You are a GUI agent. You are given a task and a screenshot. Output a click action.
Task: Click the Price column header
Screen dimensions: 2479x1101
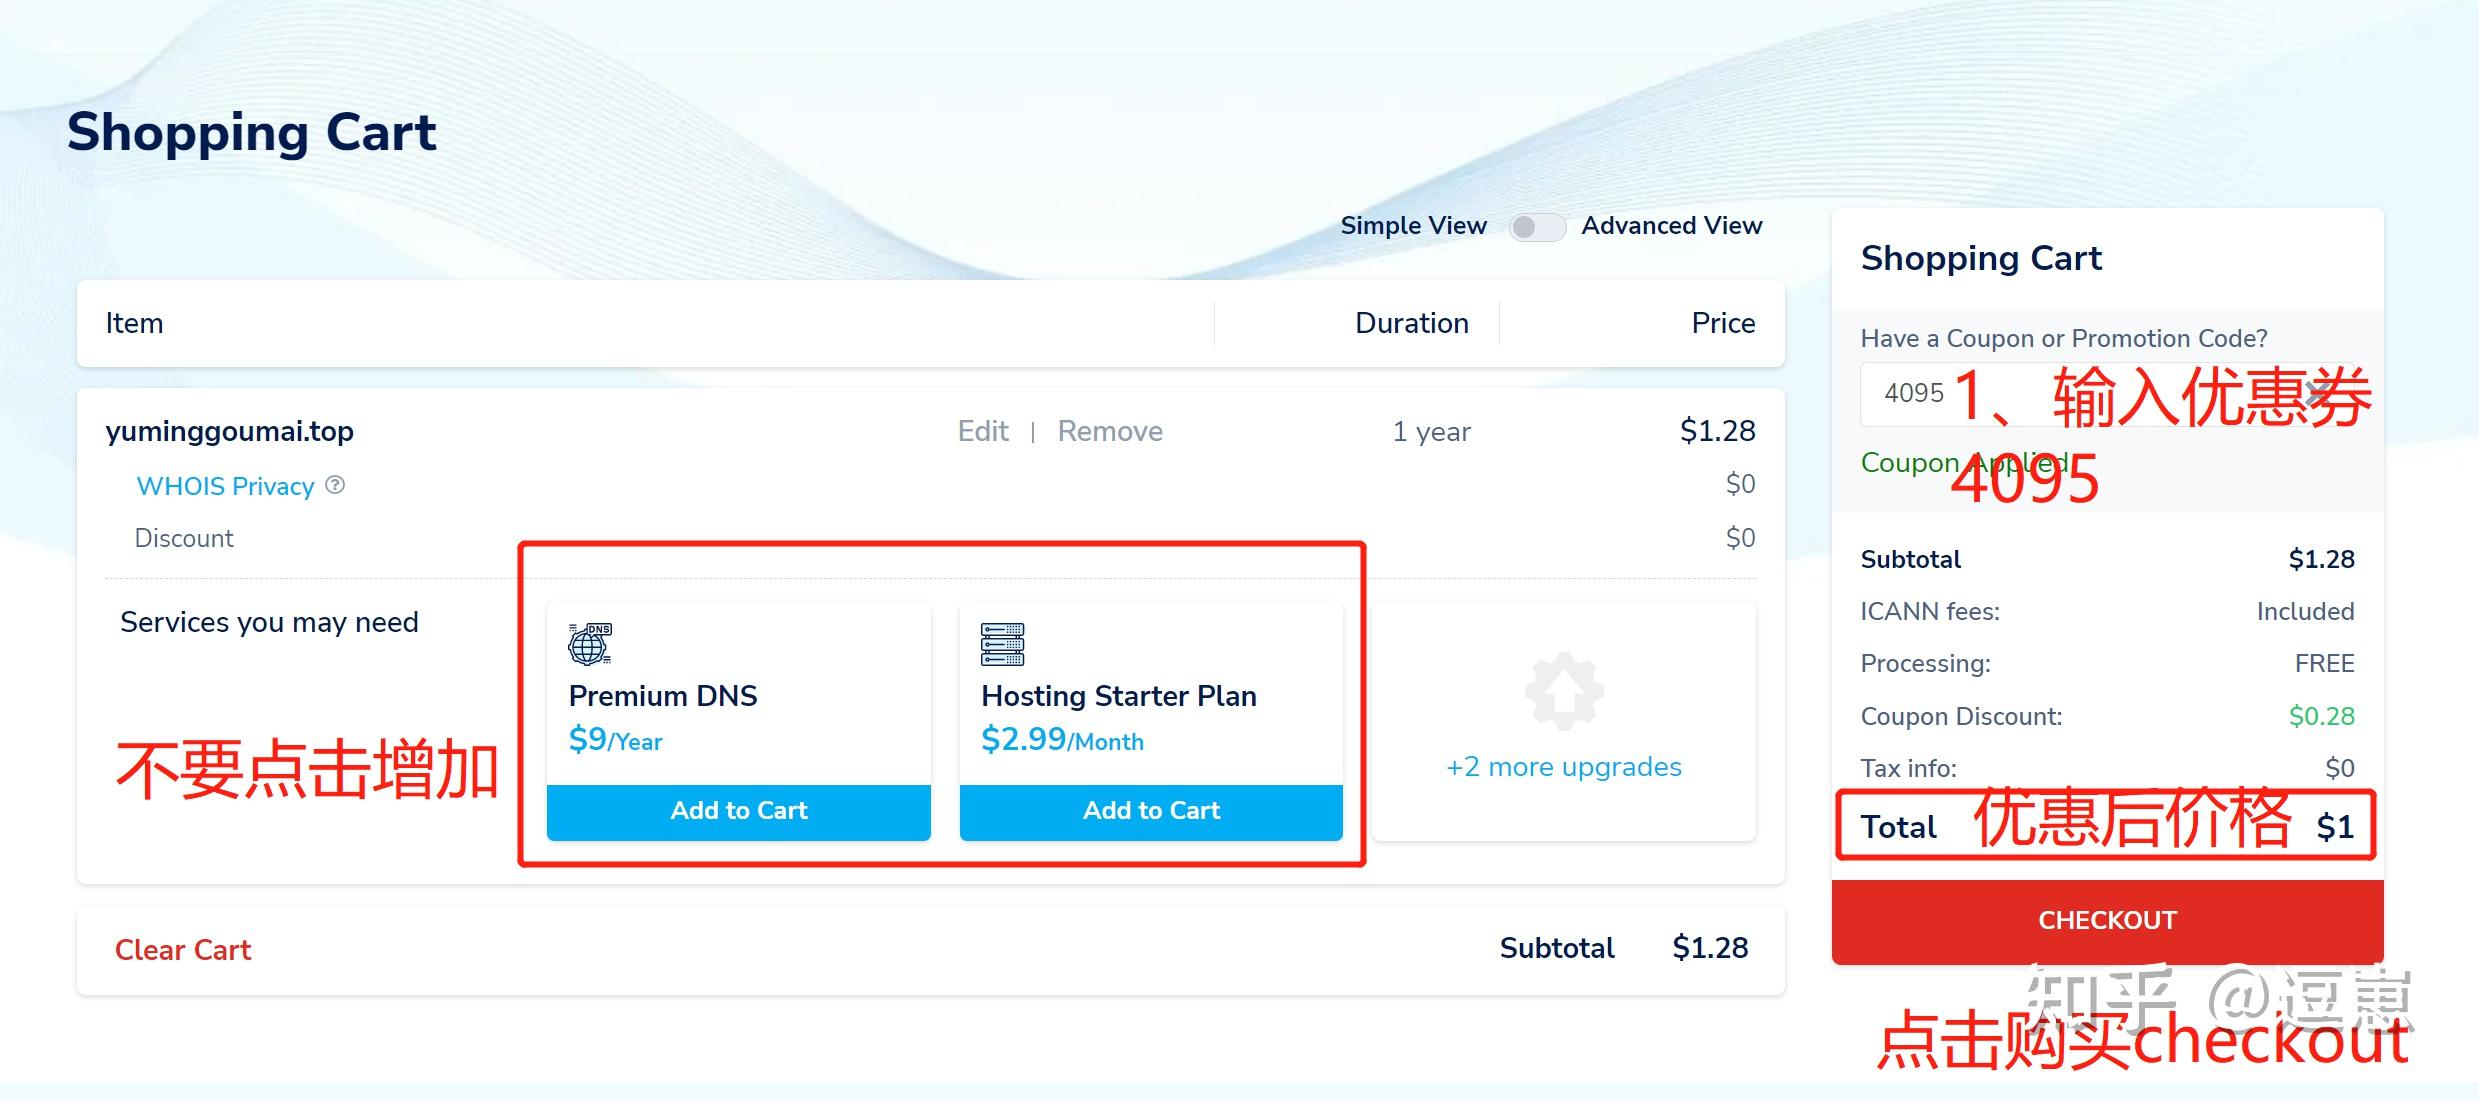[x=1723, y=323]
